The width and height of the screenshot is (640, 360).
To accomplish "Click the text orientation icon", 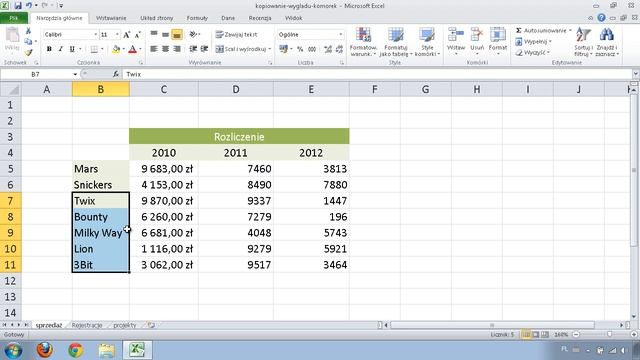I will click(193, 34).
